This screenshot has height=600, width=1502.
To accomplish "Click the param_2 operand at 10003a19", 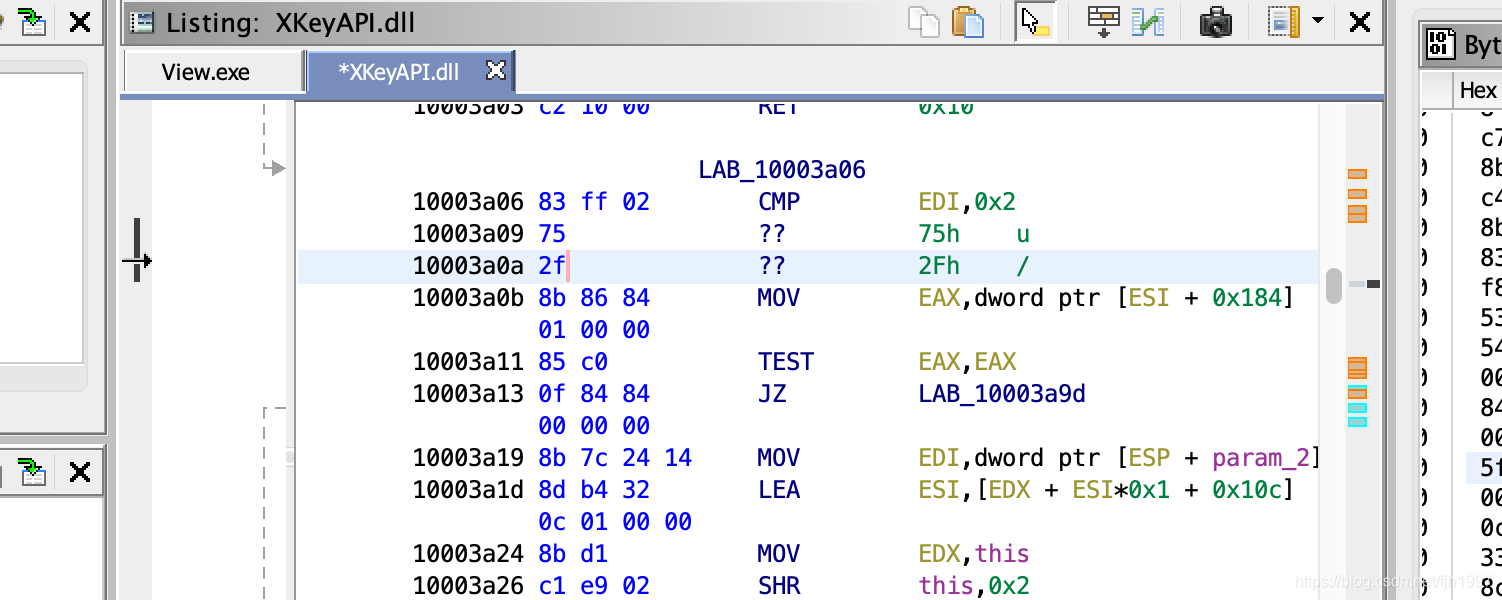I will pos(1261,458).
